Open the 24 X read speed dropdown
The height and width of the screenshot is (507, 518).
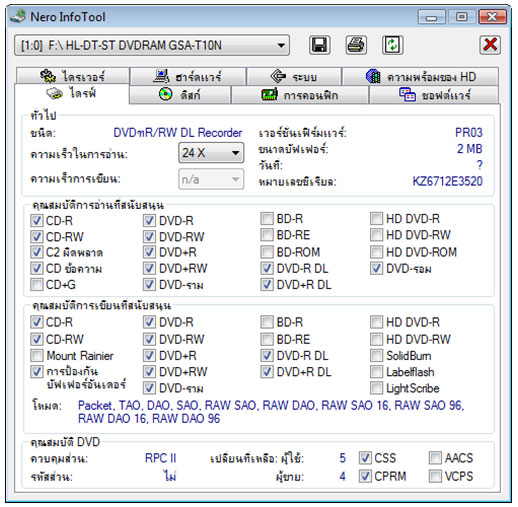click(x=211, y=153)
